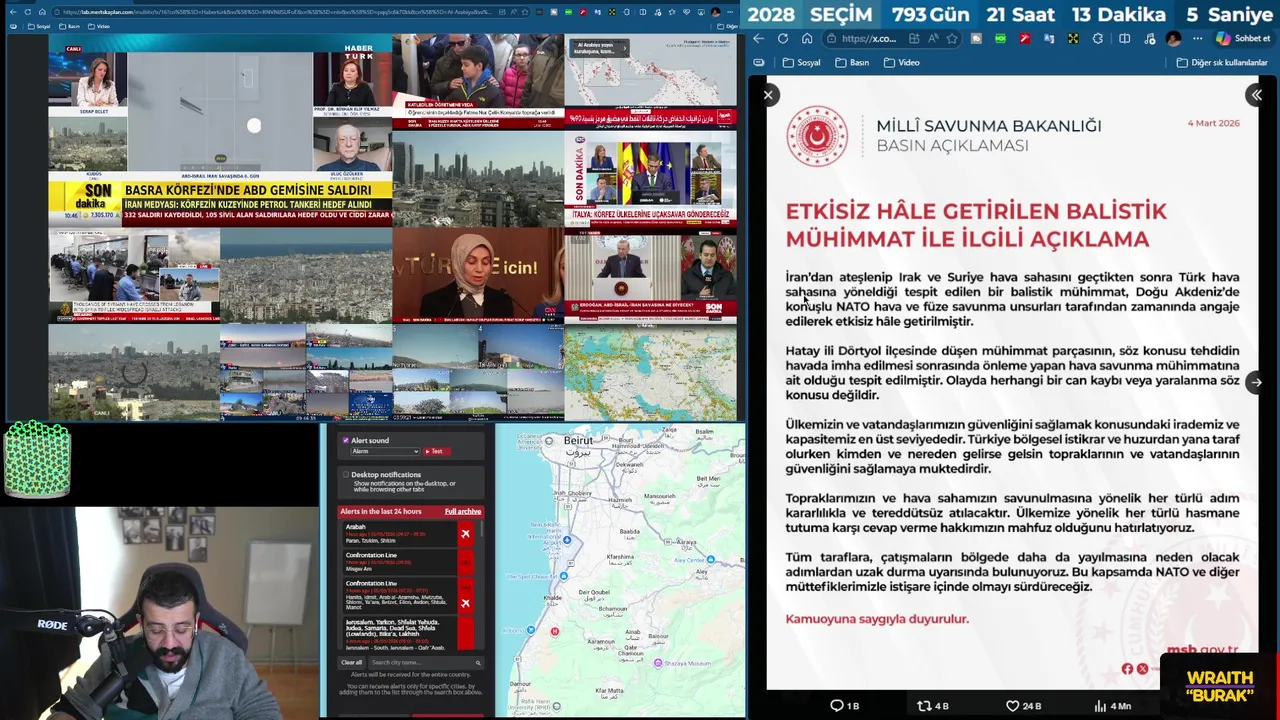The image size is (1280, 720).
Task: Open split screen in right browser
Action: (x=1124, y=39)
